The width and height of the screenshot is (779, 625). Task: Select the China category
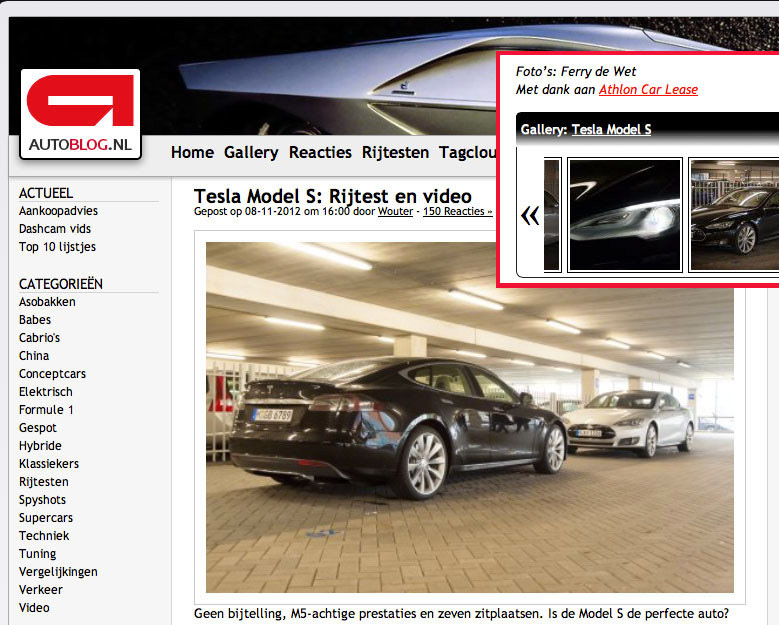pyautogui.click(x=34, y=356)
